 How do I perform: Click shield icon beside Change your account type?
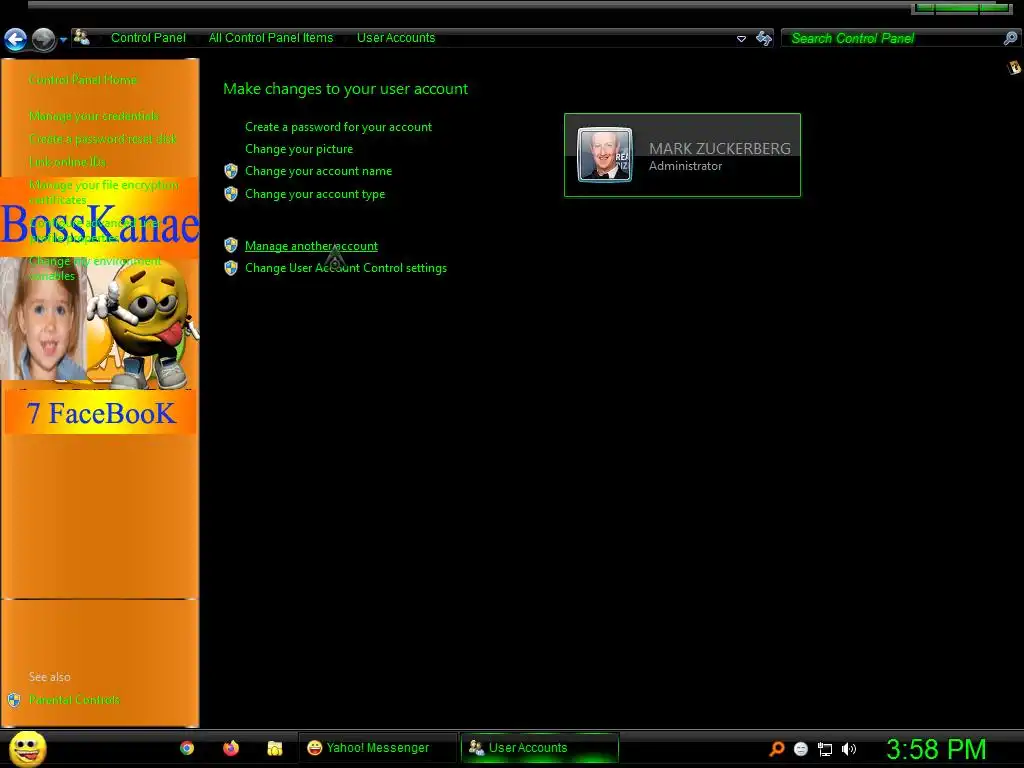pyautogui.click(x=231, y=194)
